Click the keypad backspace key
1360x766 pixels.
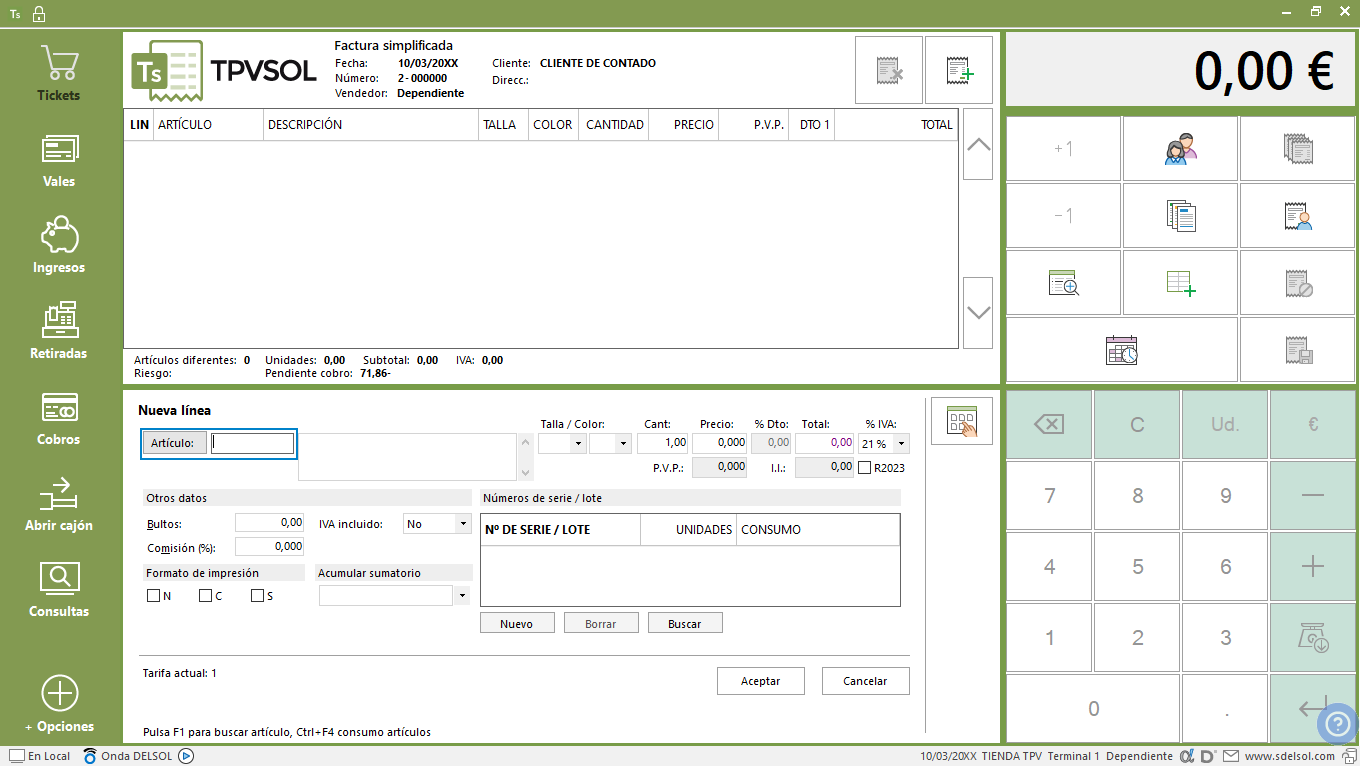tap(1049, 425)
